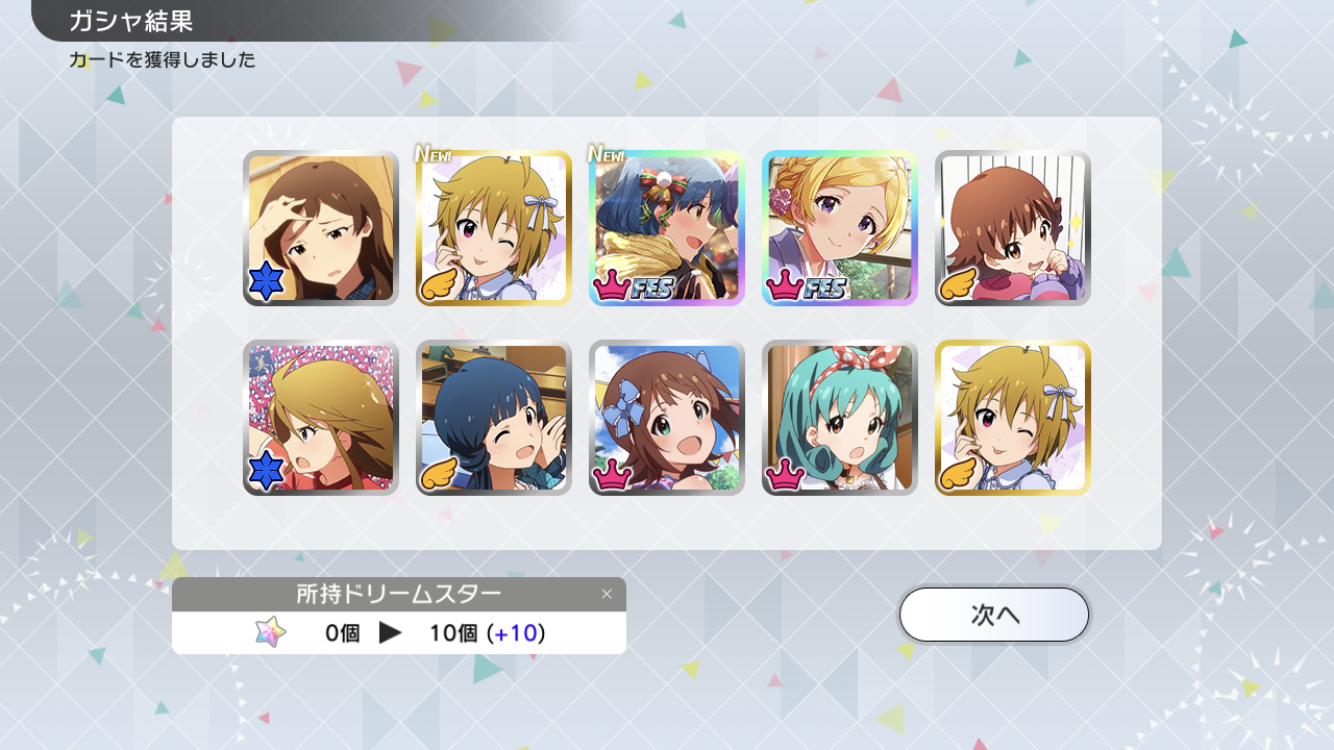
Task: Click the black arrow between star counts
Action: (x=391, y=632)
